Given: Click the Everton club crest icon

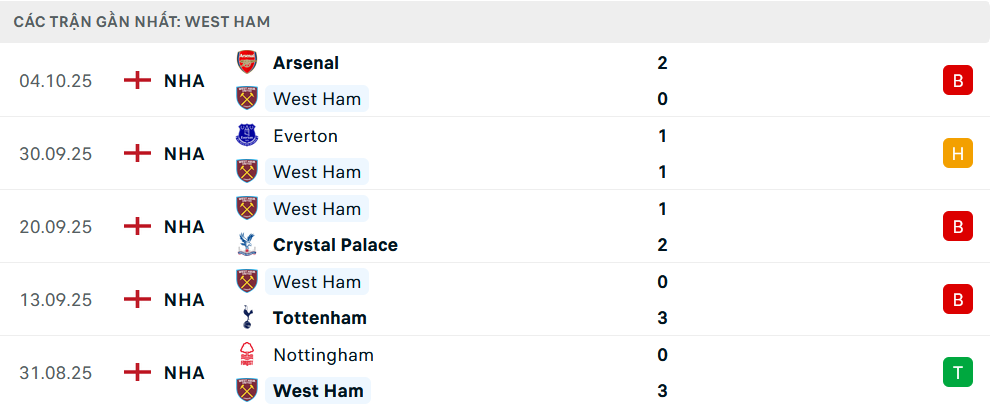Looking at the screenshot, I should pyautogui.click(x=246, y=135).
